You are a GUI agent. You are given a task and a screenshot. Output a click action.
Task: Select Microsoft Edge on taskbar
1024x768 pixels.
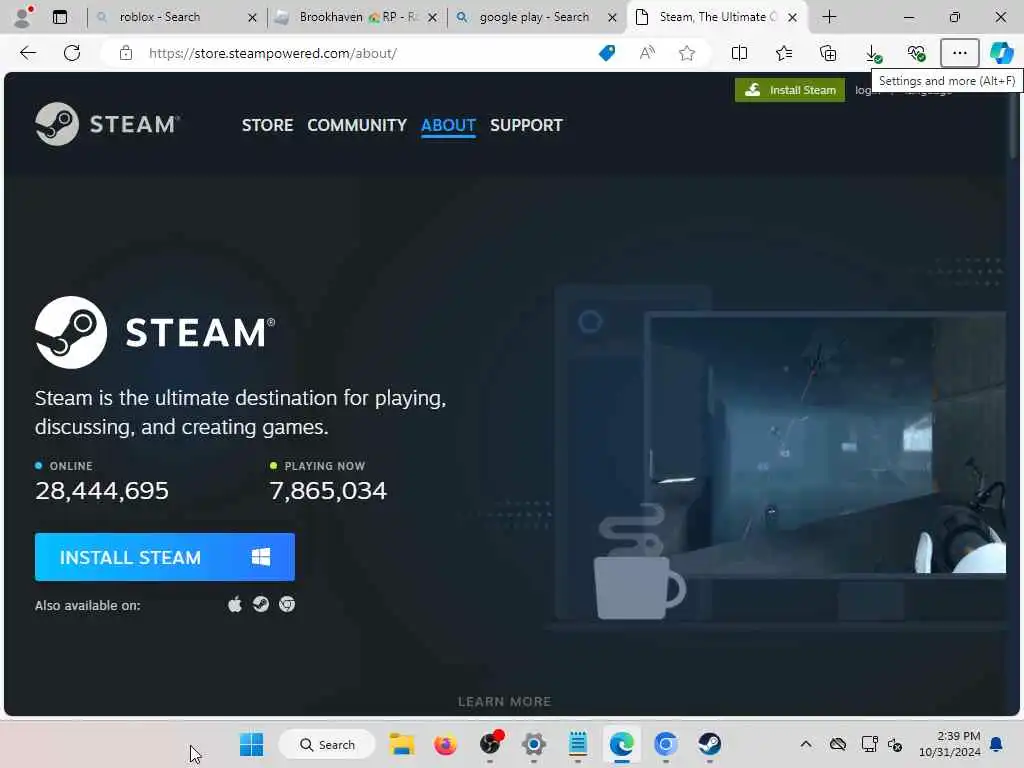click(x=622, y=744)
